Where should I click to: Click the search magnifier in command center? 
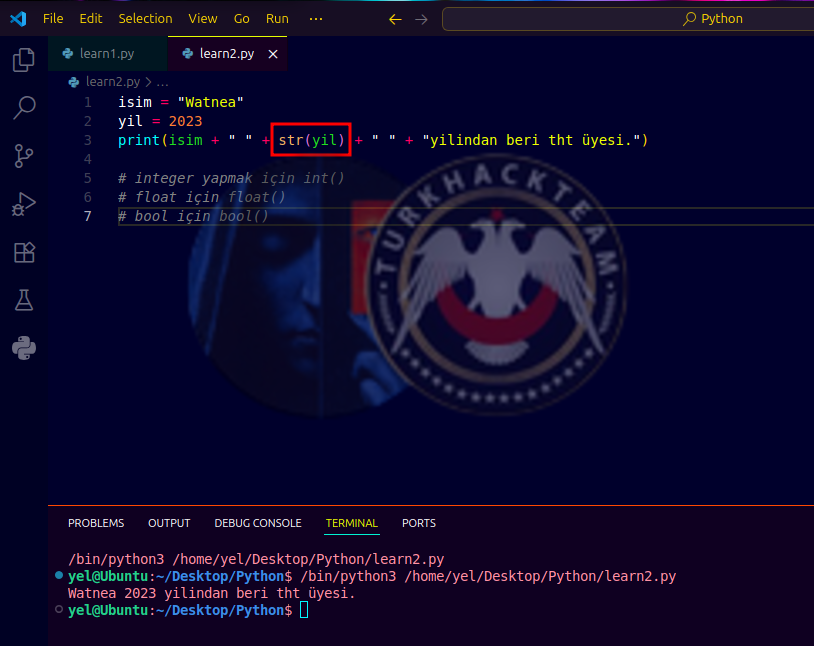[x=689, y=19]
